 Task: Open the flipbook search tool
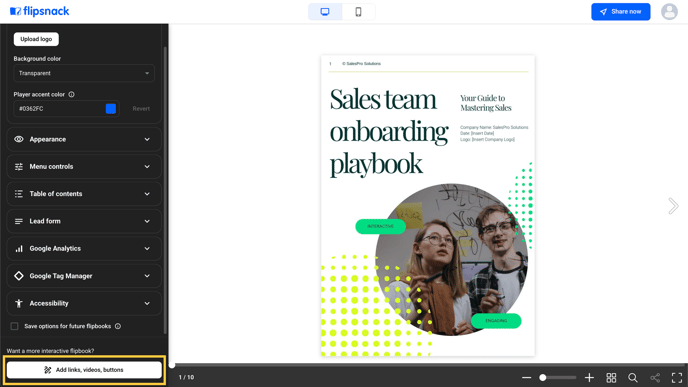pos(633,377)
